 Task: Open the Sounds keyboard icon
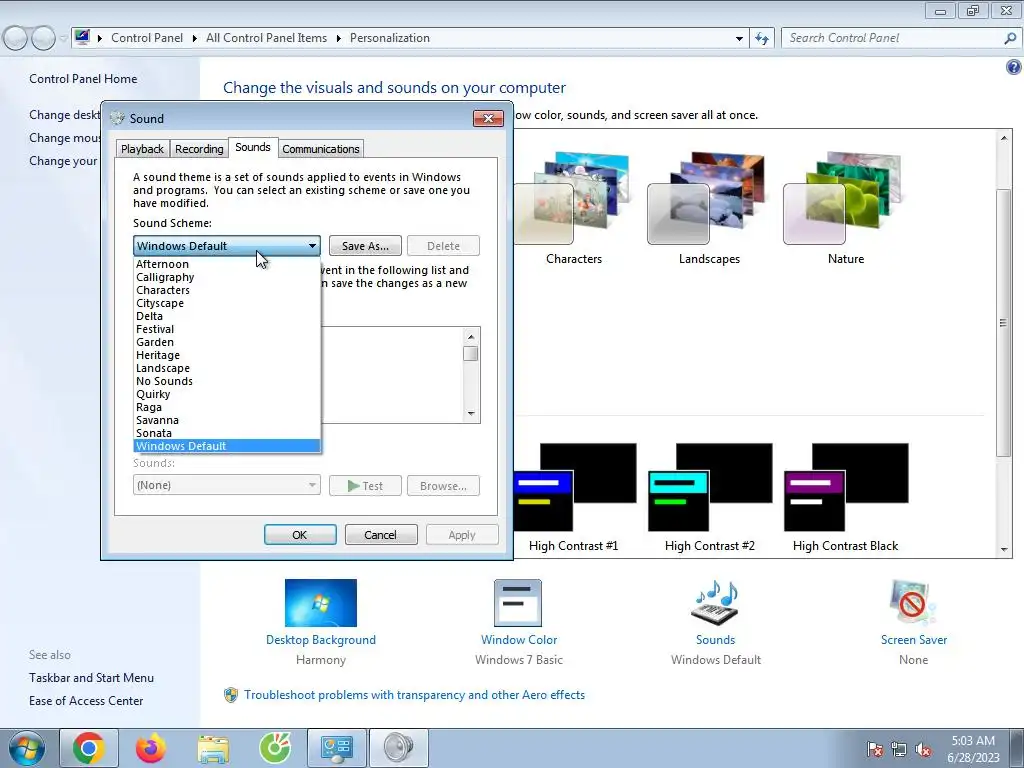[715, 603]
